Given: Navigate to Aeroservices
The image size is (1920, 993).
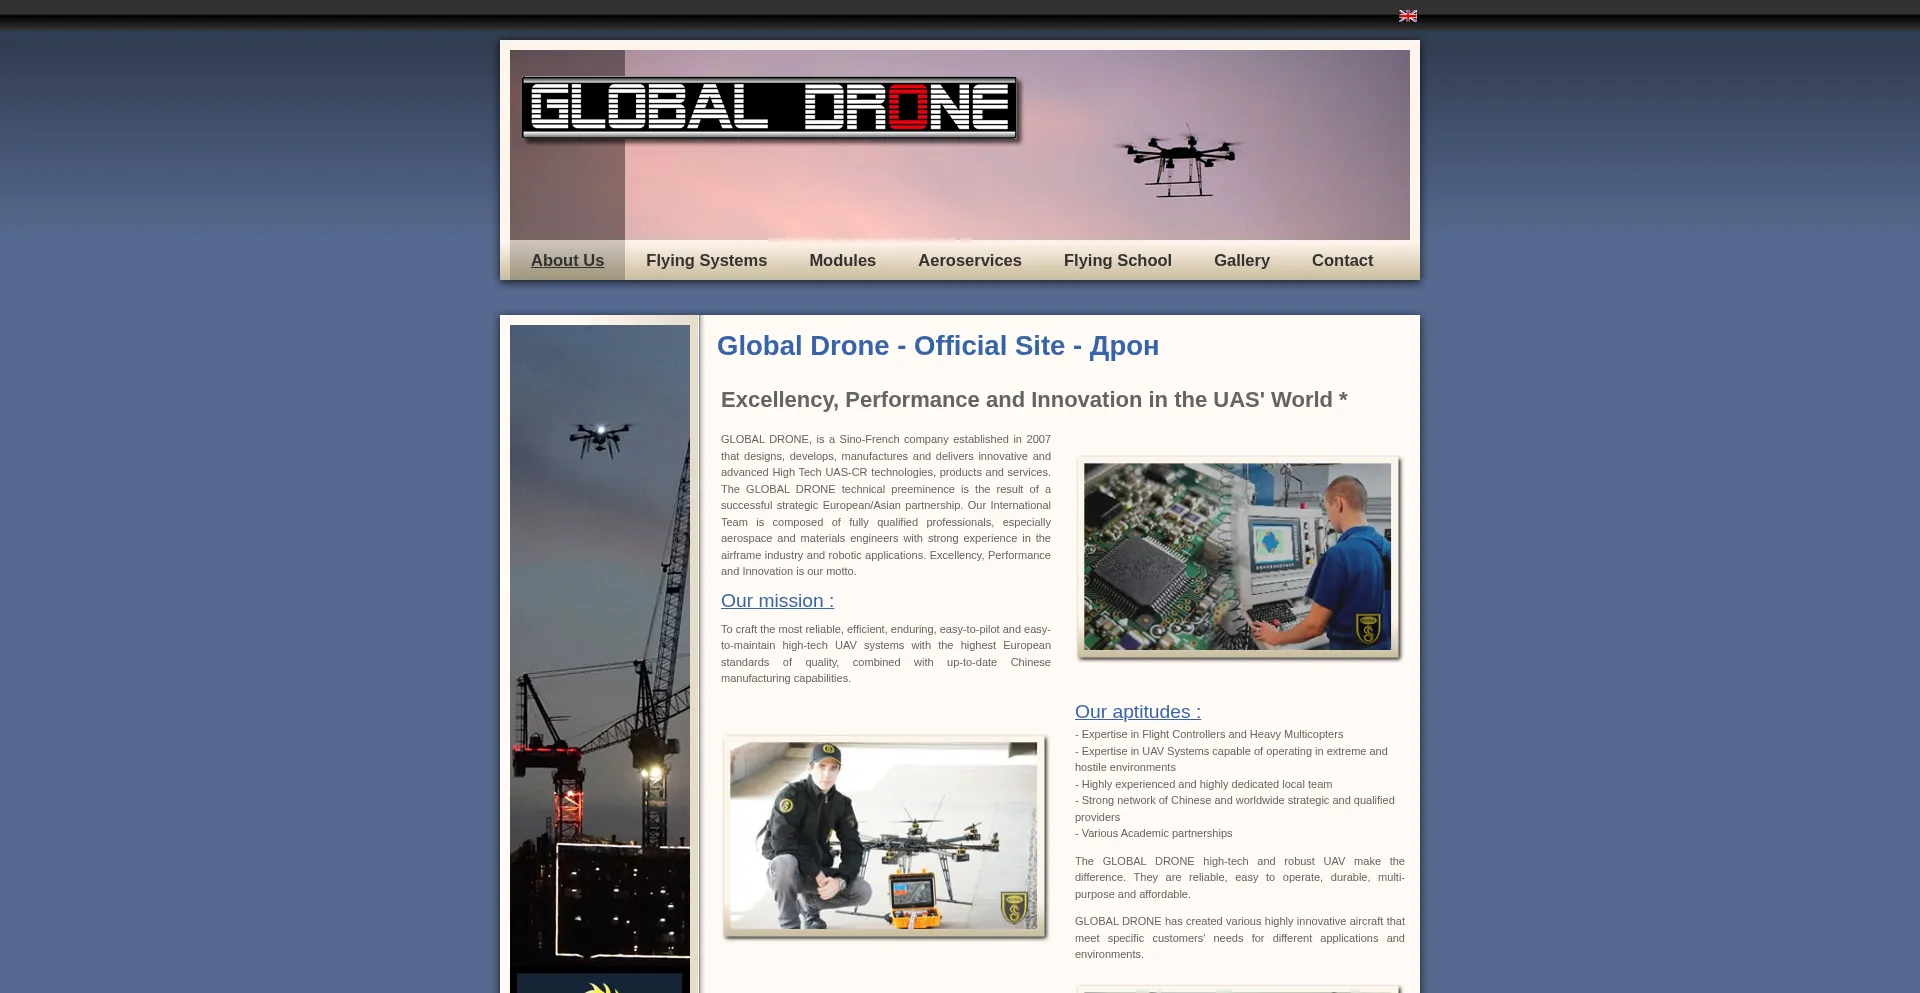Looking at the screenshot, I should tap(969, 260).
